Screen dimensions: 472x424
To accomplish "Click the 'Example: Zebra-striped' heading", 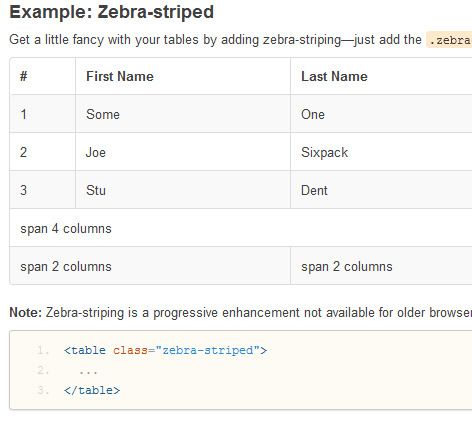I will coord(112,12).
